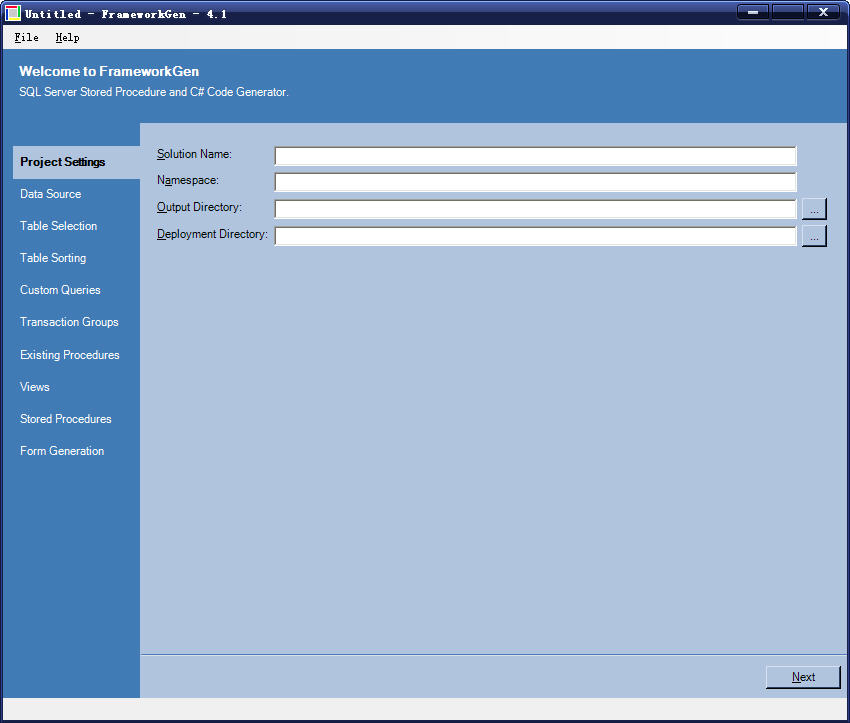Open the File menu
The height and width of the screenshot is (723, 850).
click(x=26, y=37)
